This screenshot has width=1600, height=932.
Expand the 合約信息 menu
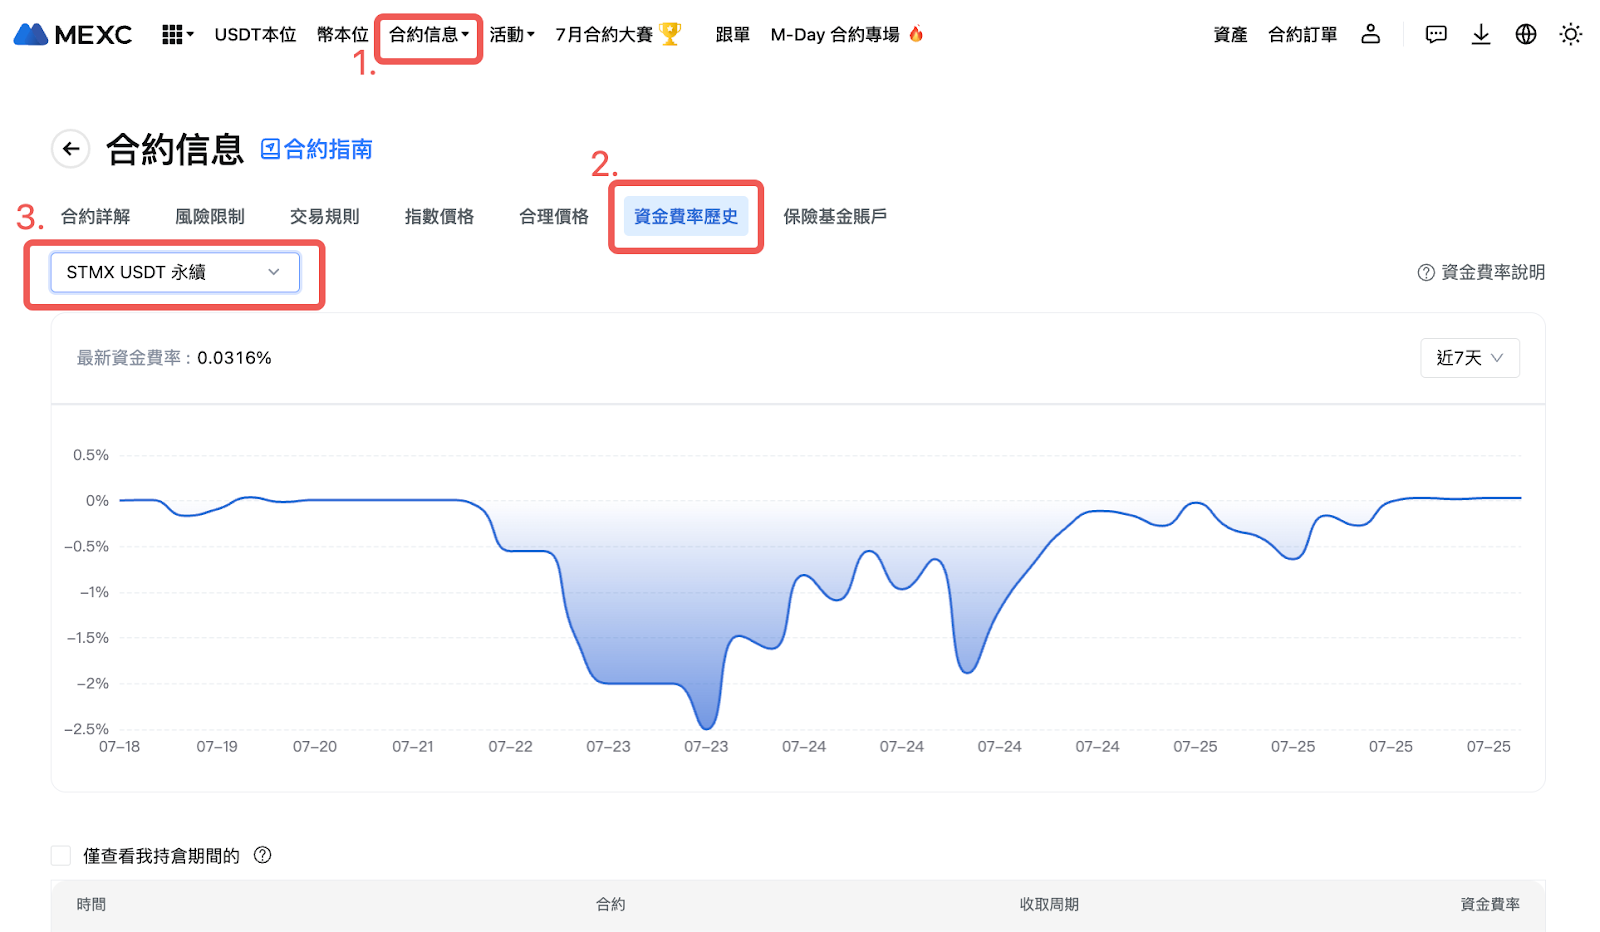tap(428, 35)
